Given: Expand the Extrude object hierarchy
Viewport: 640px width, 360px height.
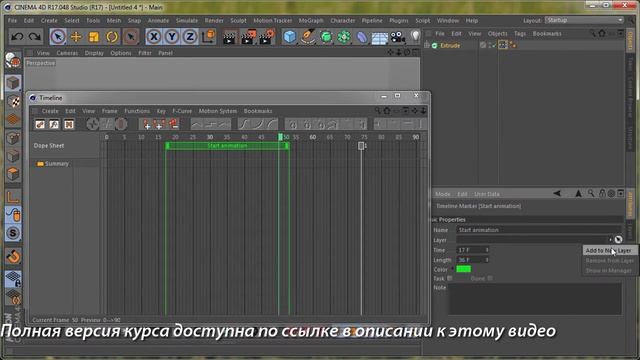Looking at the screenshot, I should click(x=427, y=45).
